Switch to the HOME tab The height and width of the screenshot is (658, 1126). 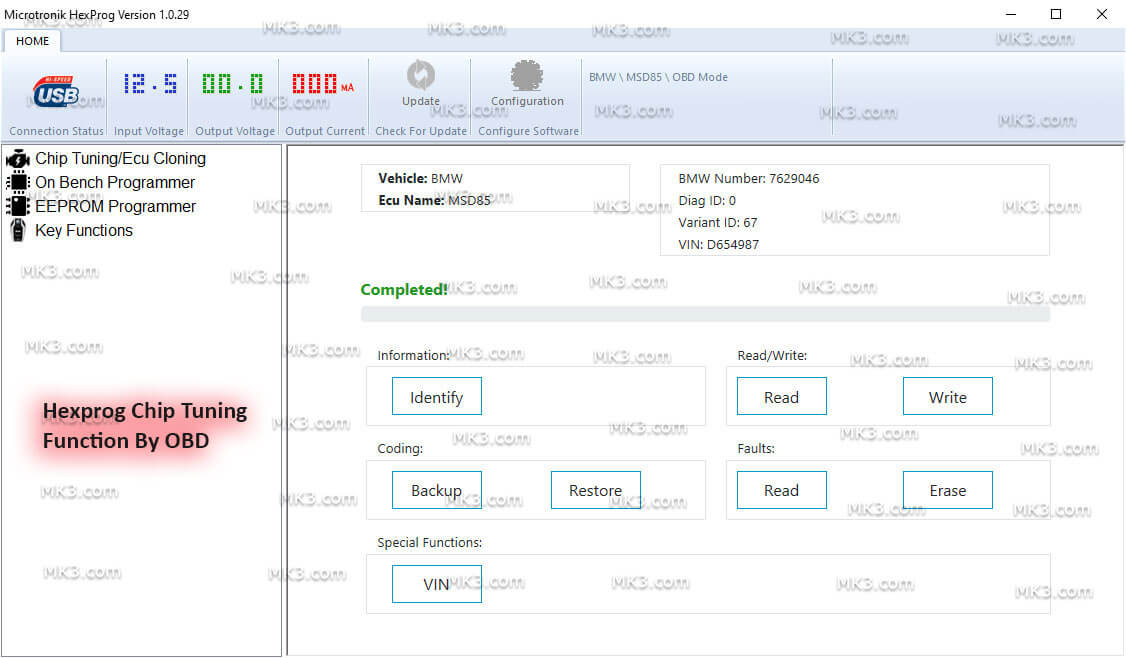click(32, 41)
